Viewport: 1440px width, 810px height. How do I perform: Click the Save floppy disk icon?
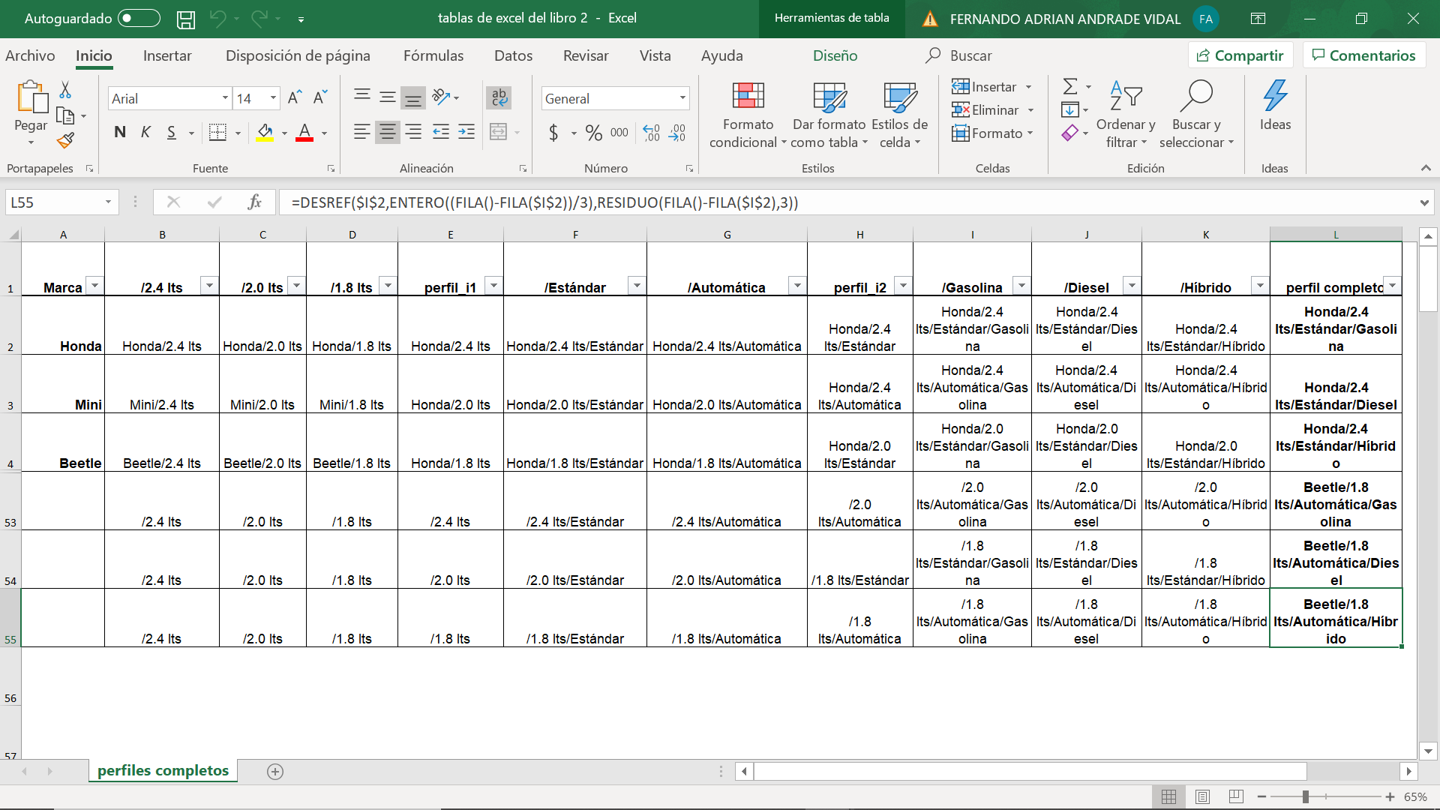[186, 19]
